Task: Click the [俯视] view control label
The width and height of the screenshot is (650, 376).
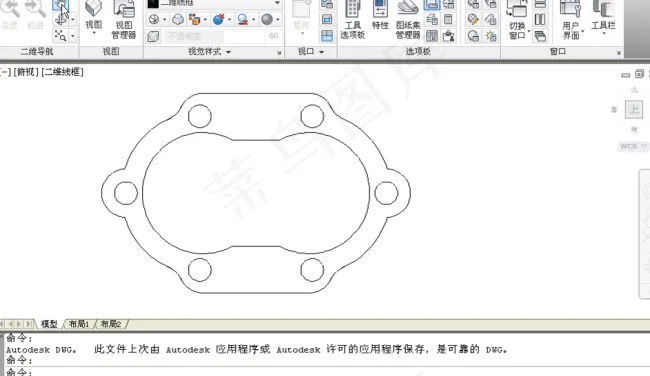Action: [26, 72]
